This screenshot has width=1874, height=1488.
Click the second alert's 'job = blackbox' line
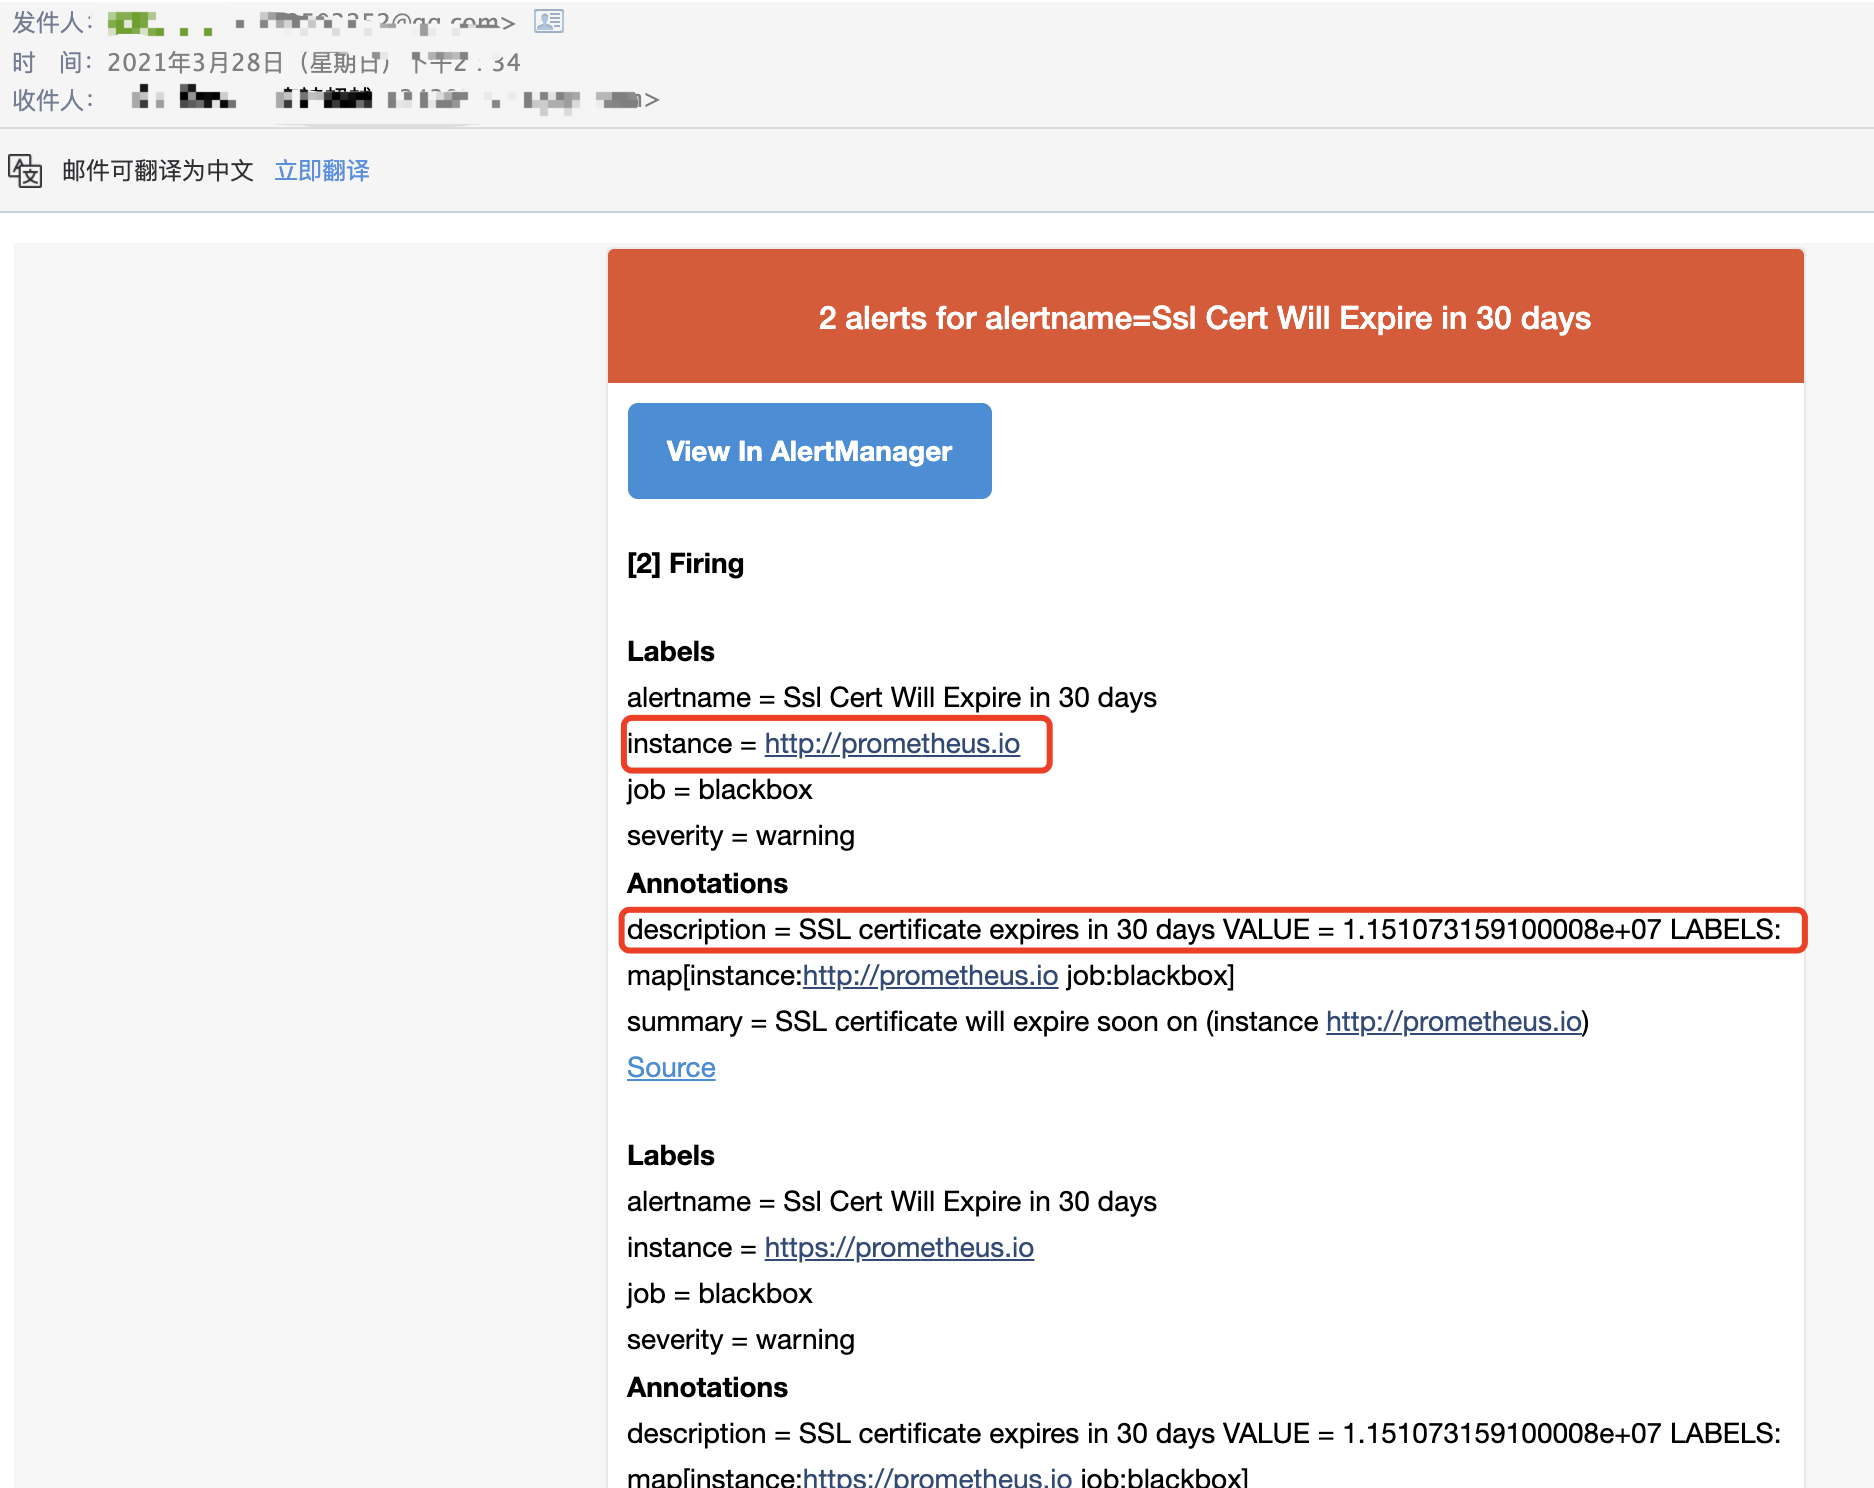tap(719, 1294)
